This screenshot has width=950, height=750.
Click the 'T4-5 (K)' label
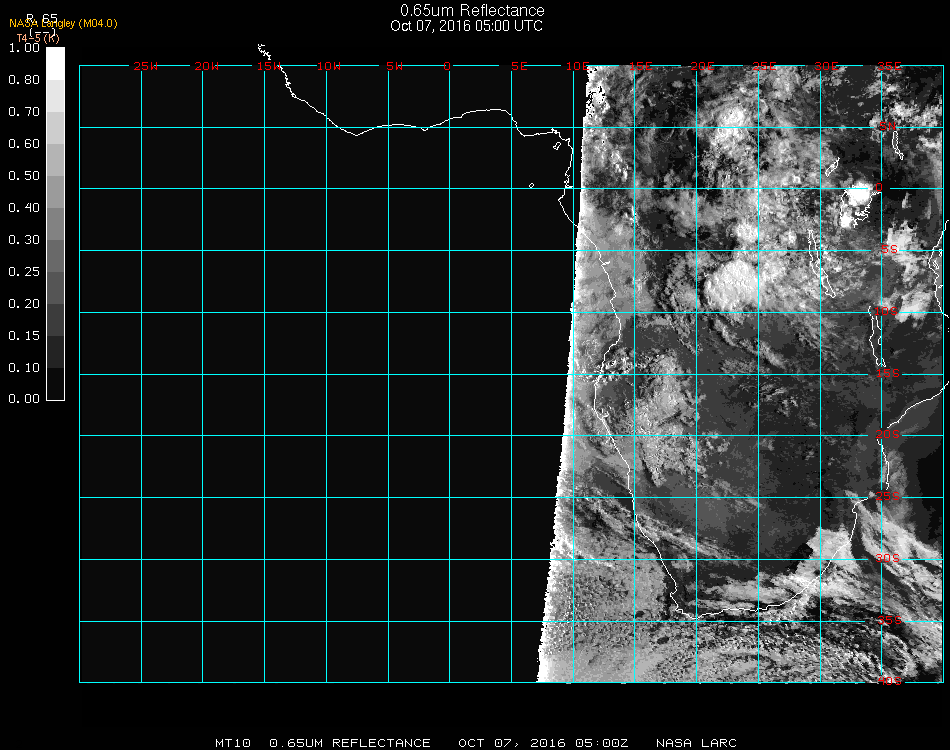(x=38, y=38)
